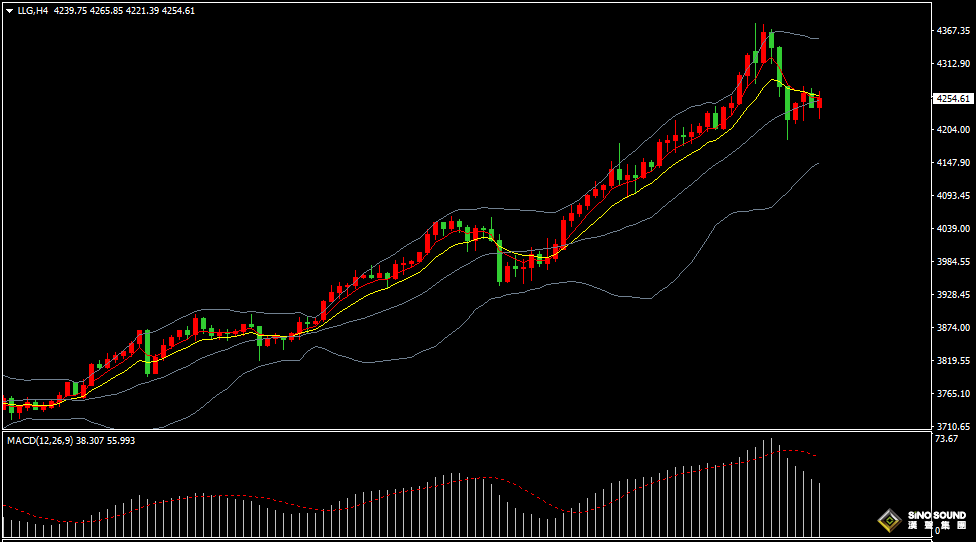This screenshot has height=542, width=976.
Task: Click the upper Bollinger band's right end
Action: pyautogui.click(x=817, y=39)
